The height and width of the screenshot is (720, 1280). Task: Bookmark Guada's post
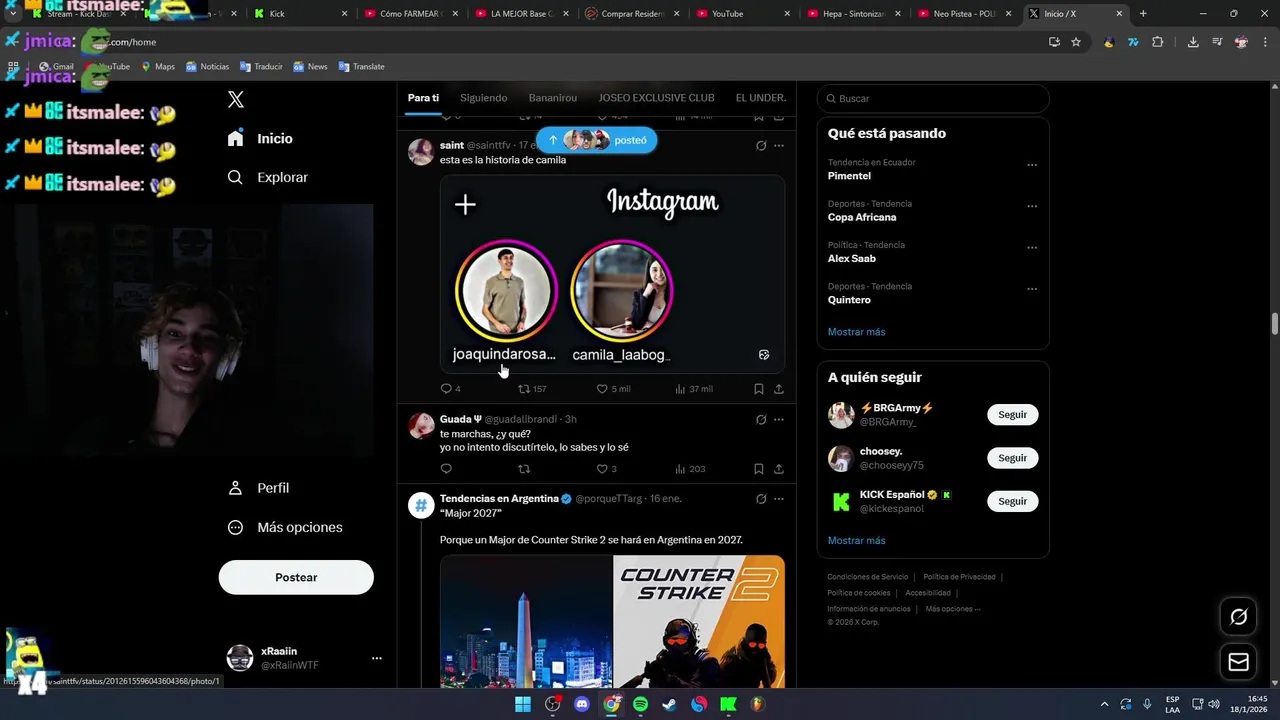point(759,469)
